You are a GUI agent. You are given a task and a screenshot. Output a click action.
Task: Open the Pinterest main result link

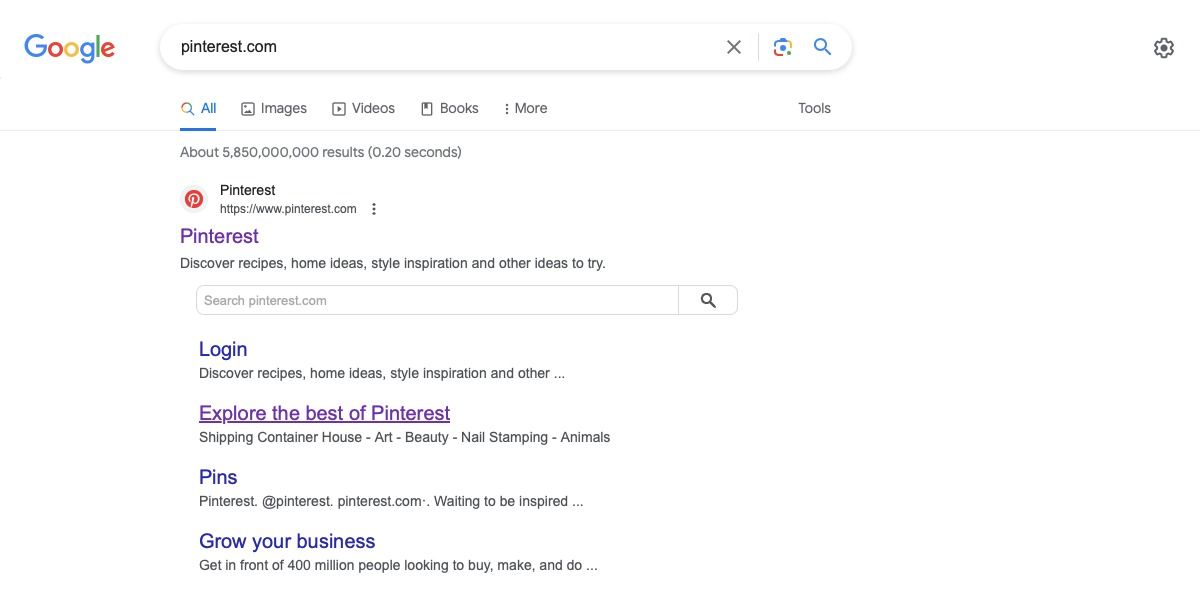point(219,236)
